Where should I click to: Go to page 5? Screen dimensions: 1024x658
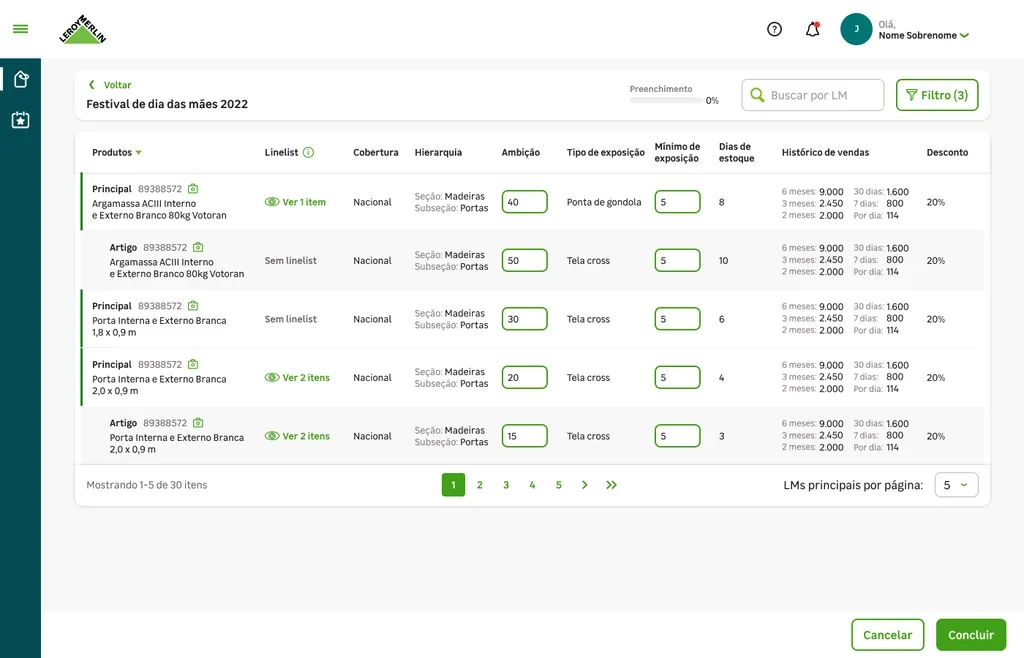tap(558, 485)
